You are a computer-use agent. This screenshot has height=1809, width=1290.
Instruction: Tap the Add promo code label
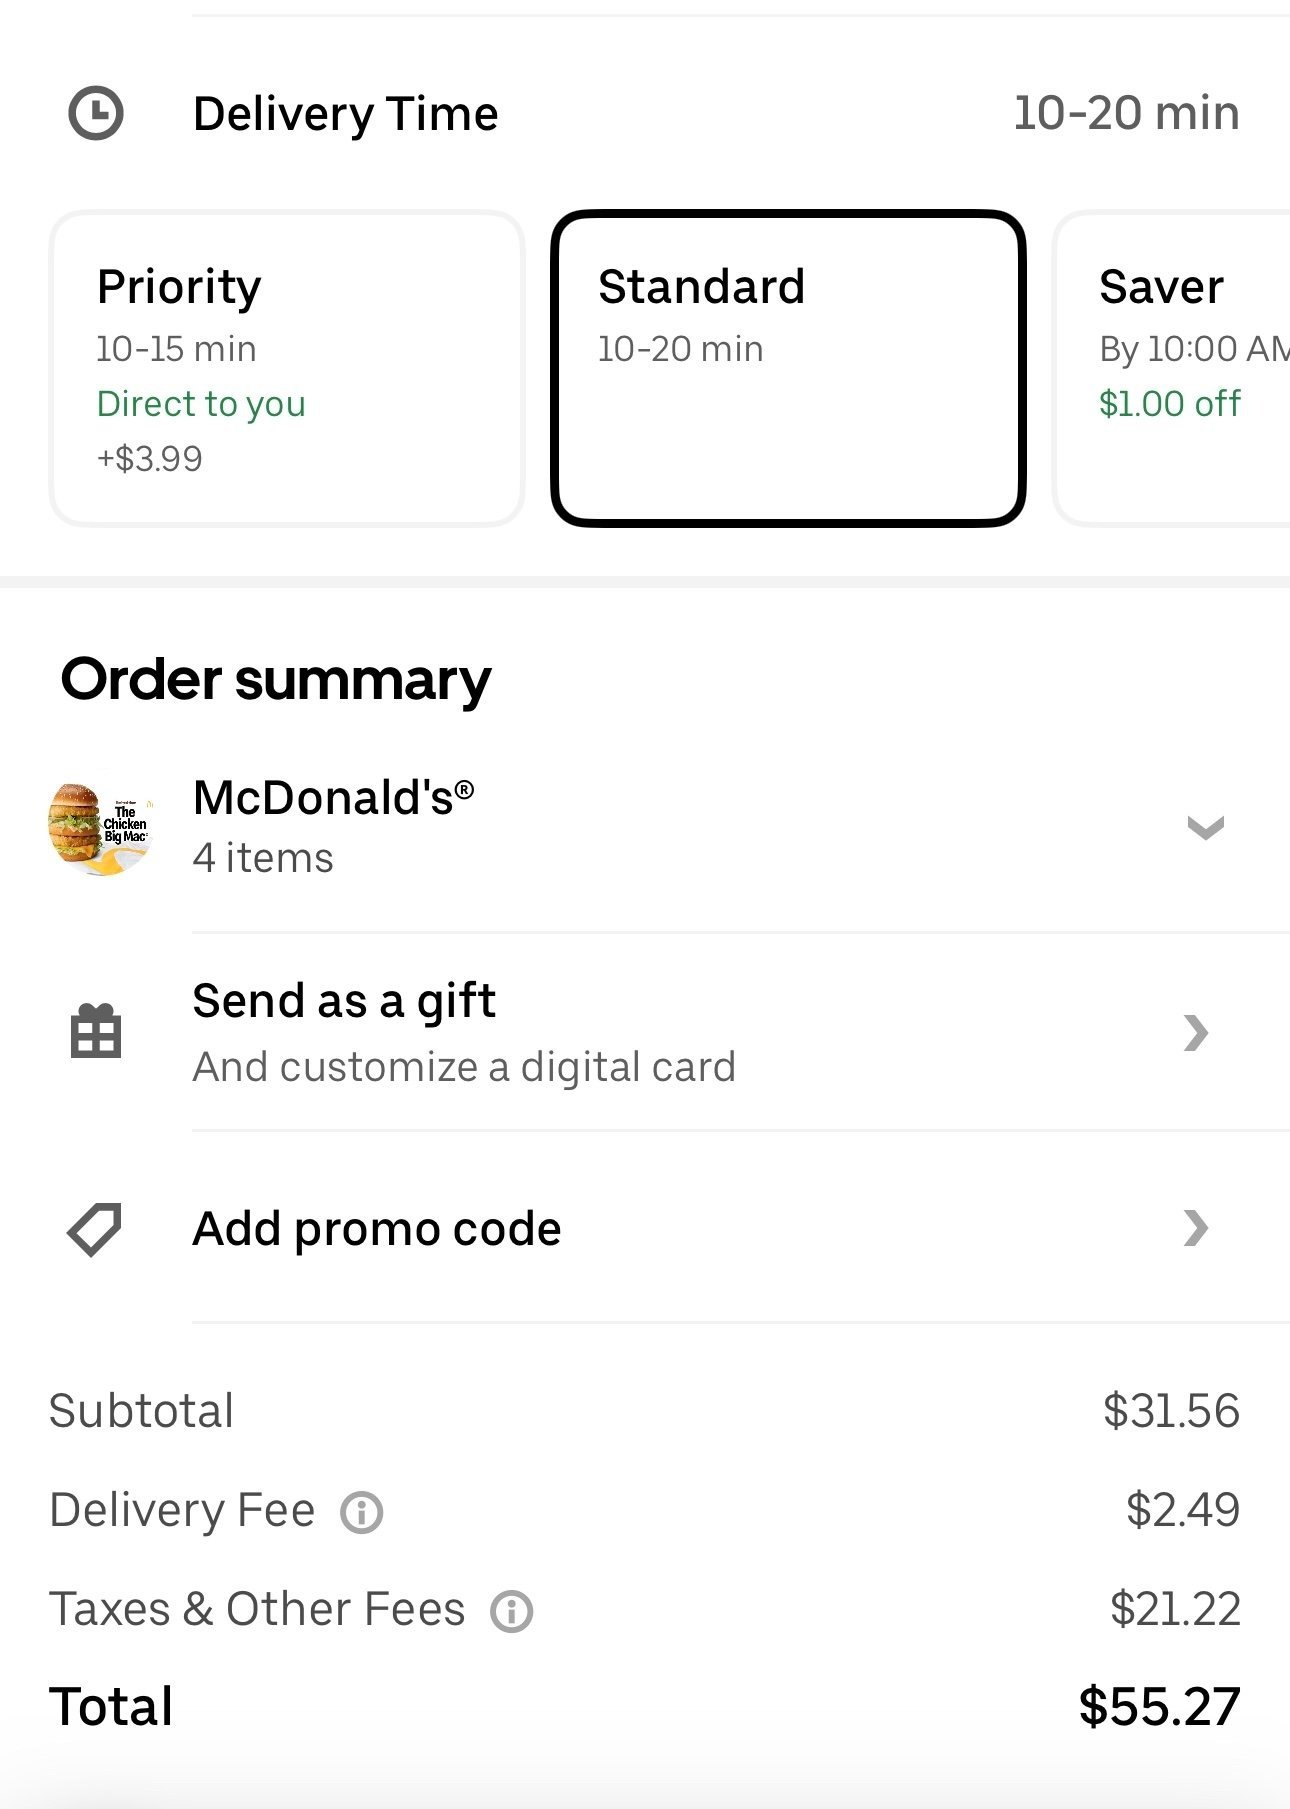point(376,1229)
